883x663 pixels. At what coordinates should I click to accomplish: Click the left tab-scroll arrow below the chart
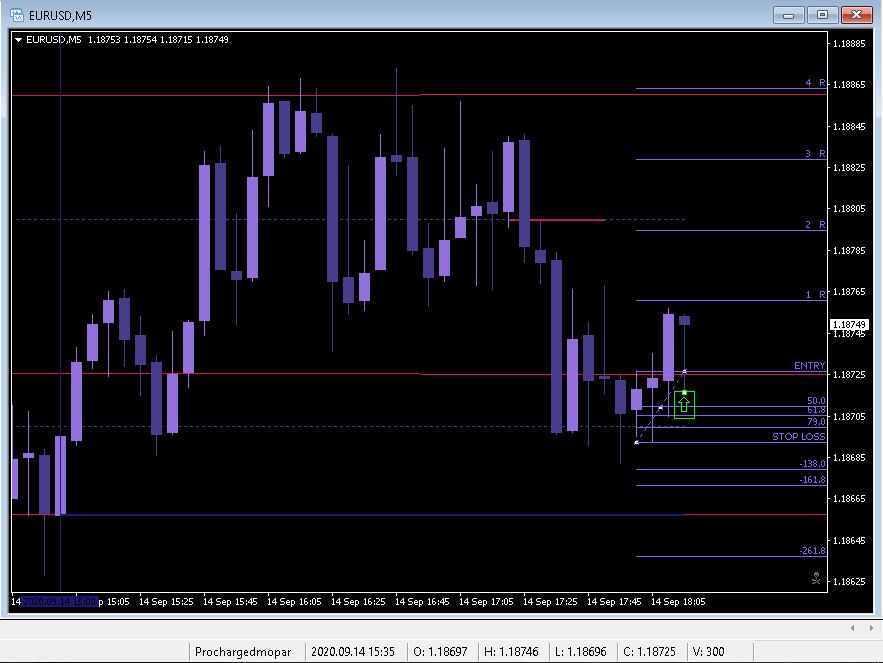(x=853, y=628)
